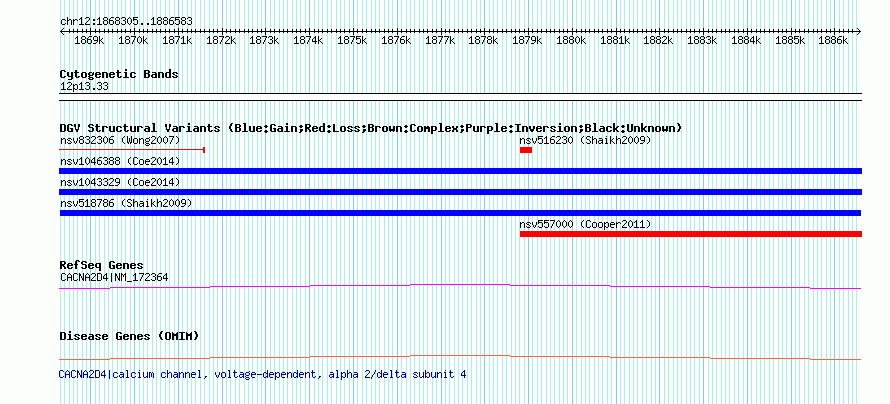Click the nsv1046388 (Coe2014) variant label
Screen dimensions: 890x404
120,161
